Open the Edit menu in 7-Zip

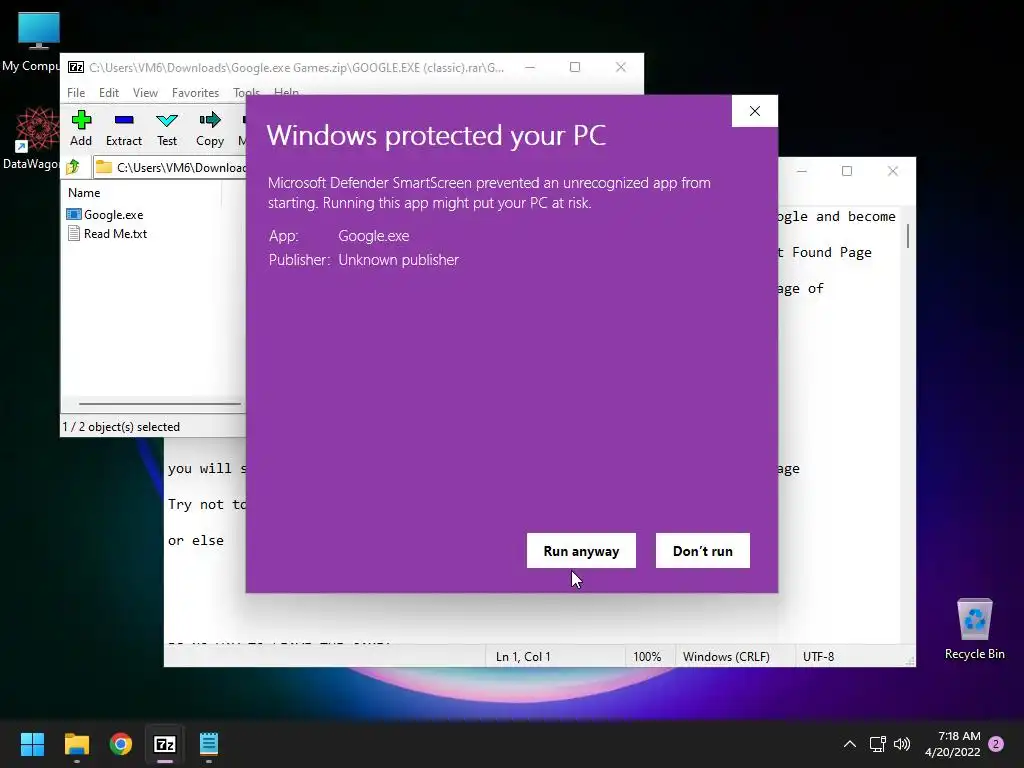point(108,93)
